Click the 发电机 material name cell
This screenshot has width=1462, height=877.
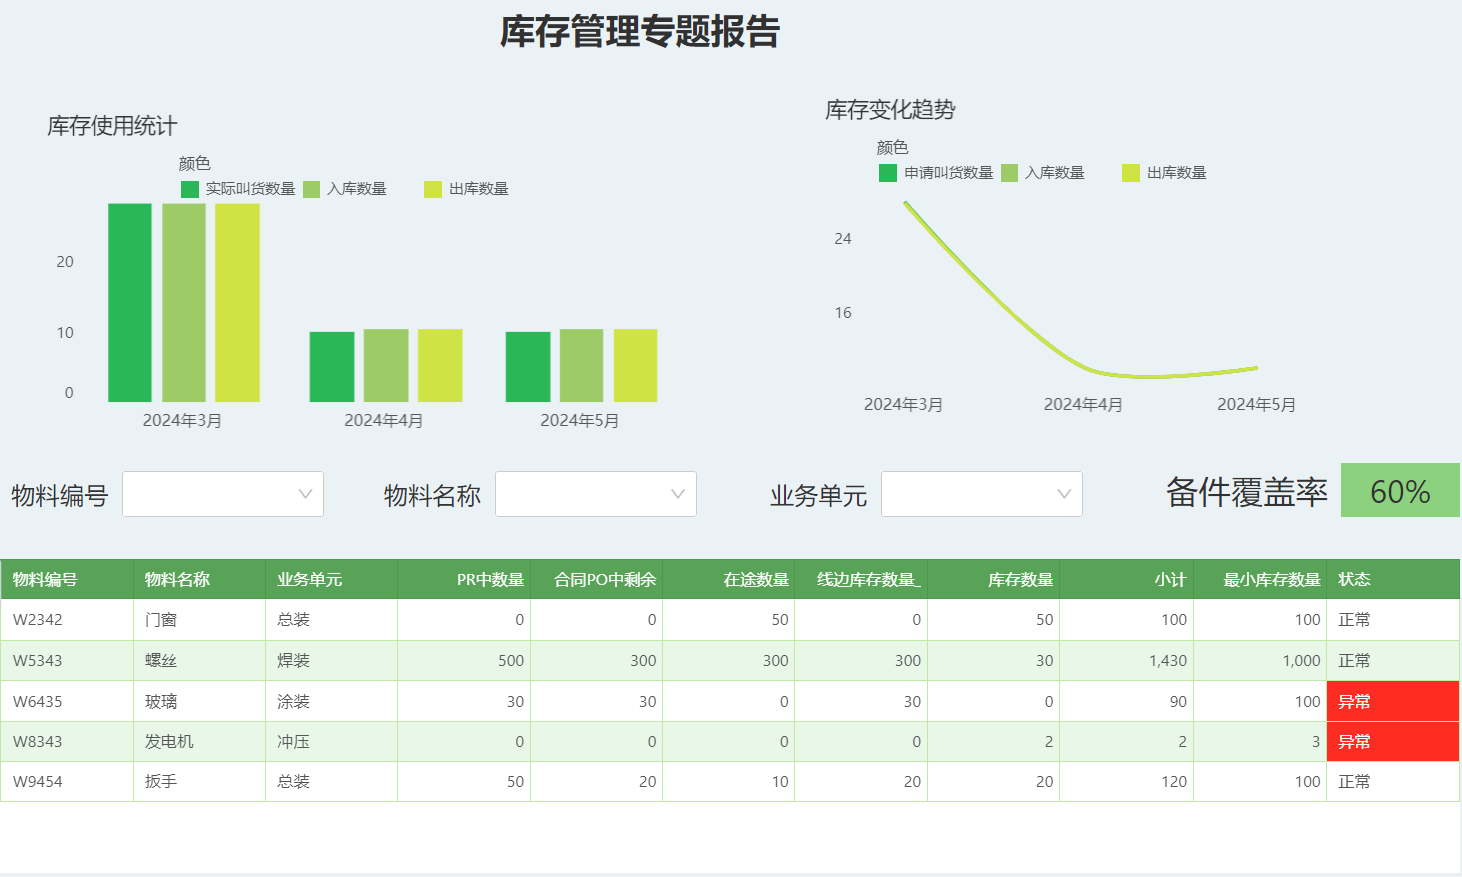tap(199, 742)
